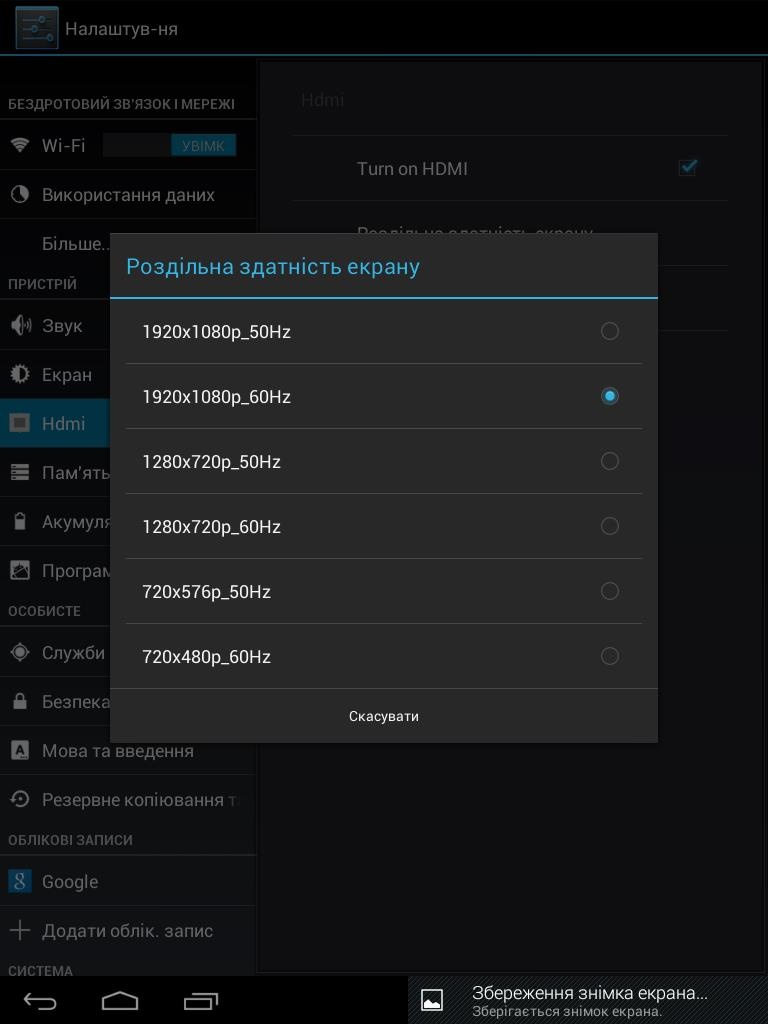Viewport: 768px width, 1024px height.
Task: Select the 1920x1080p_50Hz radio button
Action: tap(609, 331)
